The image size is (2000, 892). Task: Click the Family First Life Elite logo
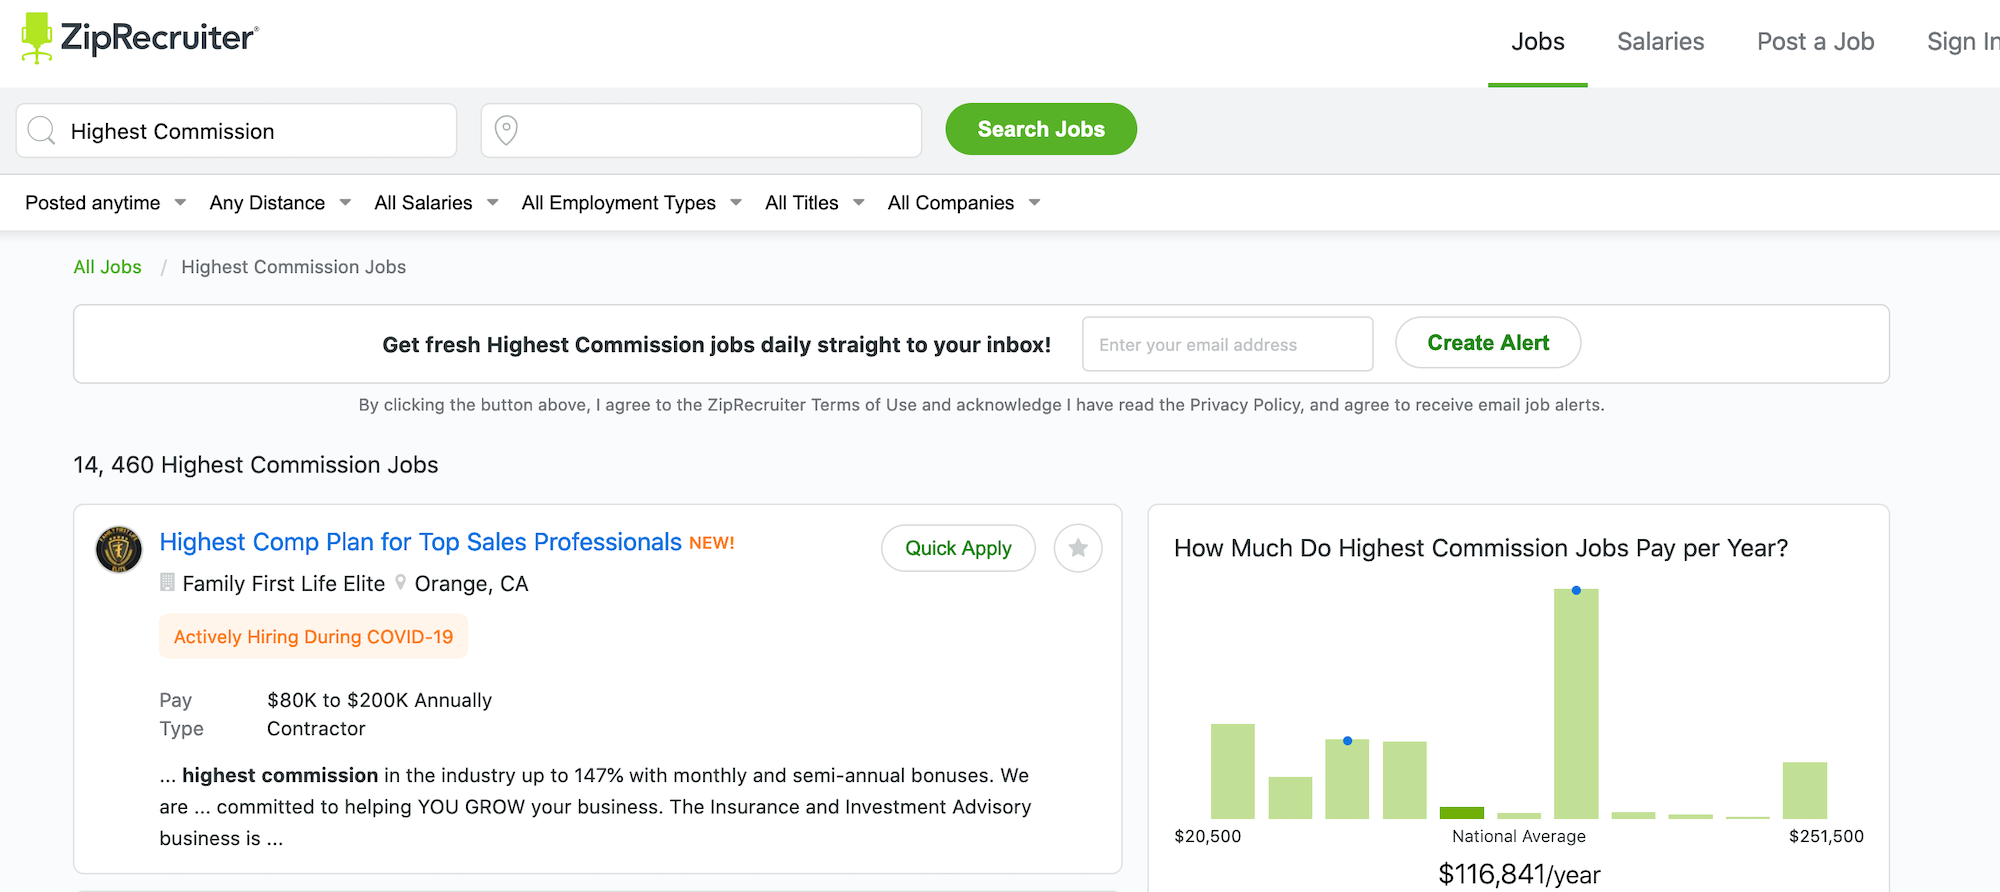119,549
